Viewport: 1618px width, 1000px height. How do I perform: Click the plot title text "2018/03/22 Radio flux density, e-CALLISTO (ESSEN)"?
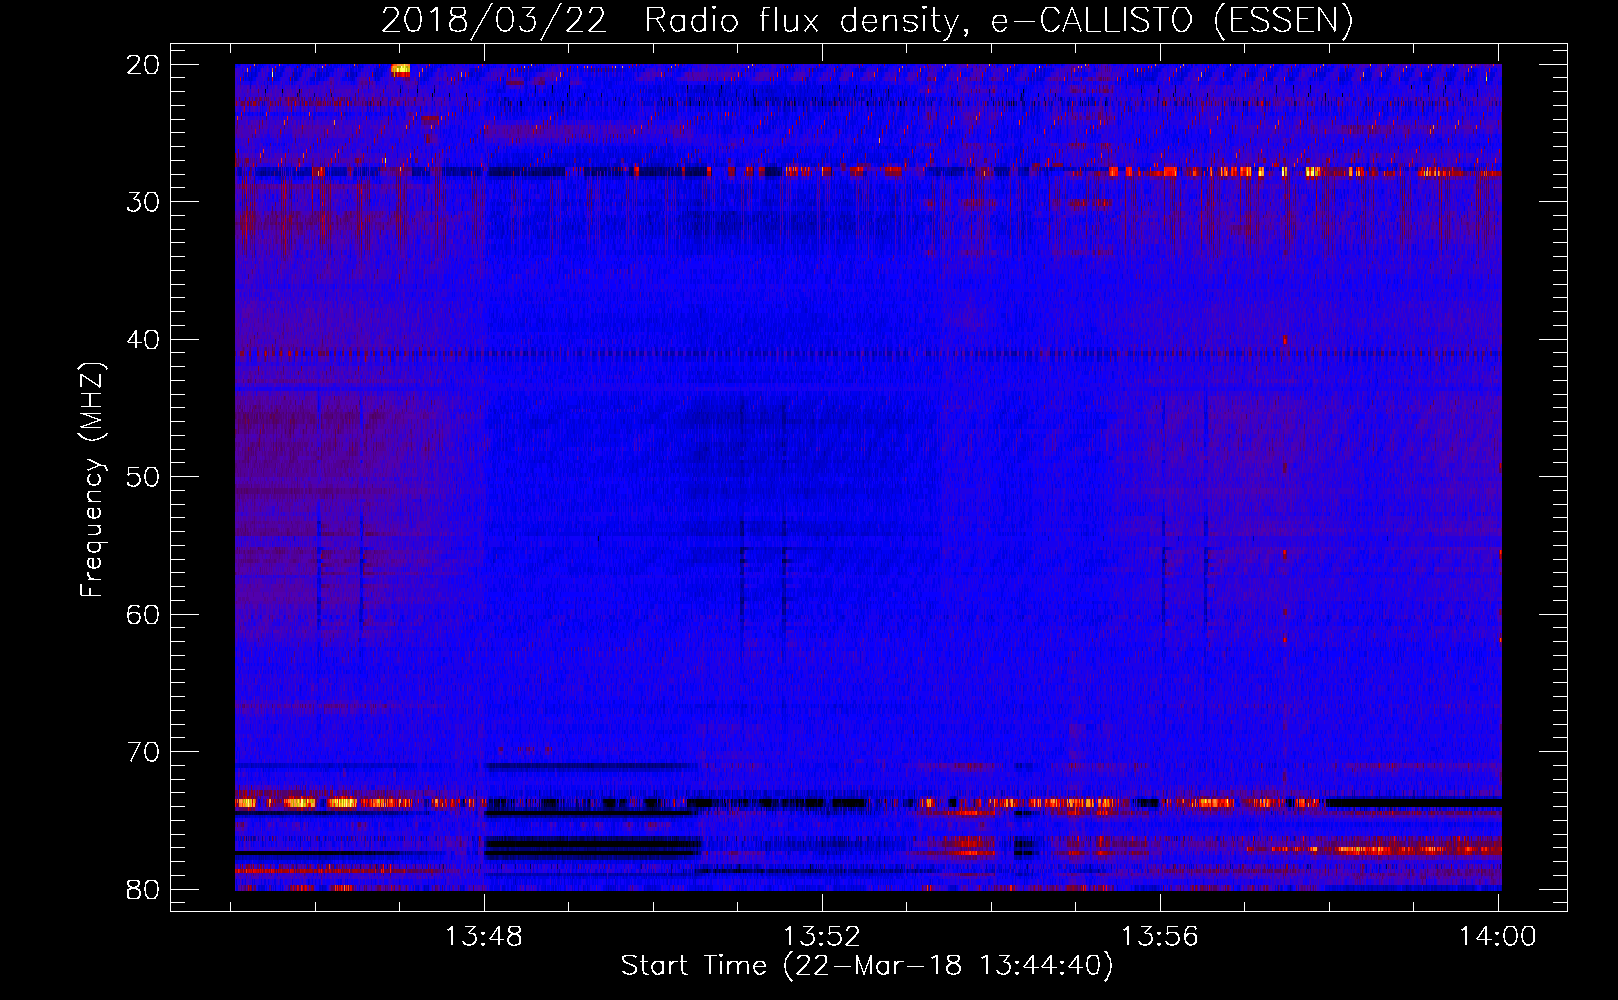click(x=867, y=20)
